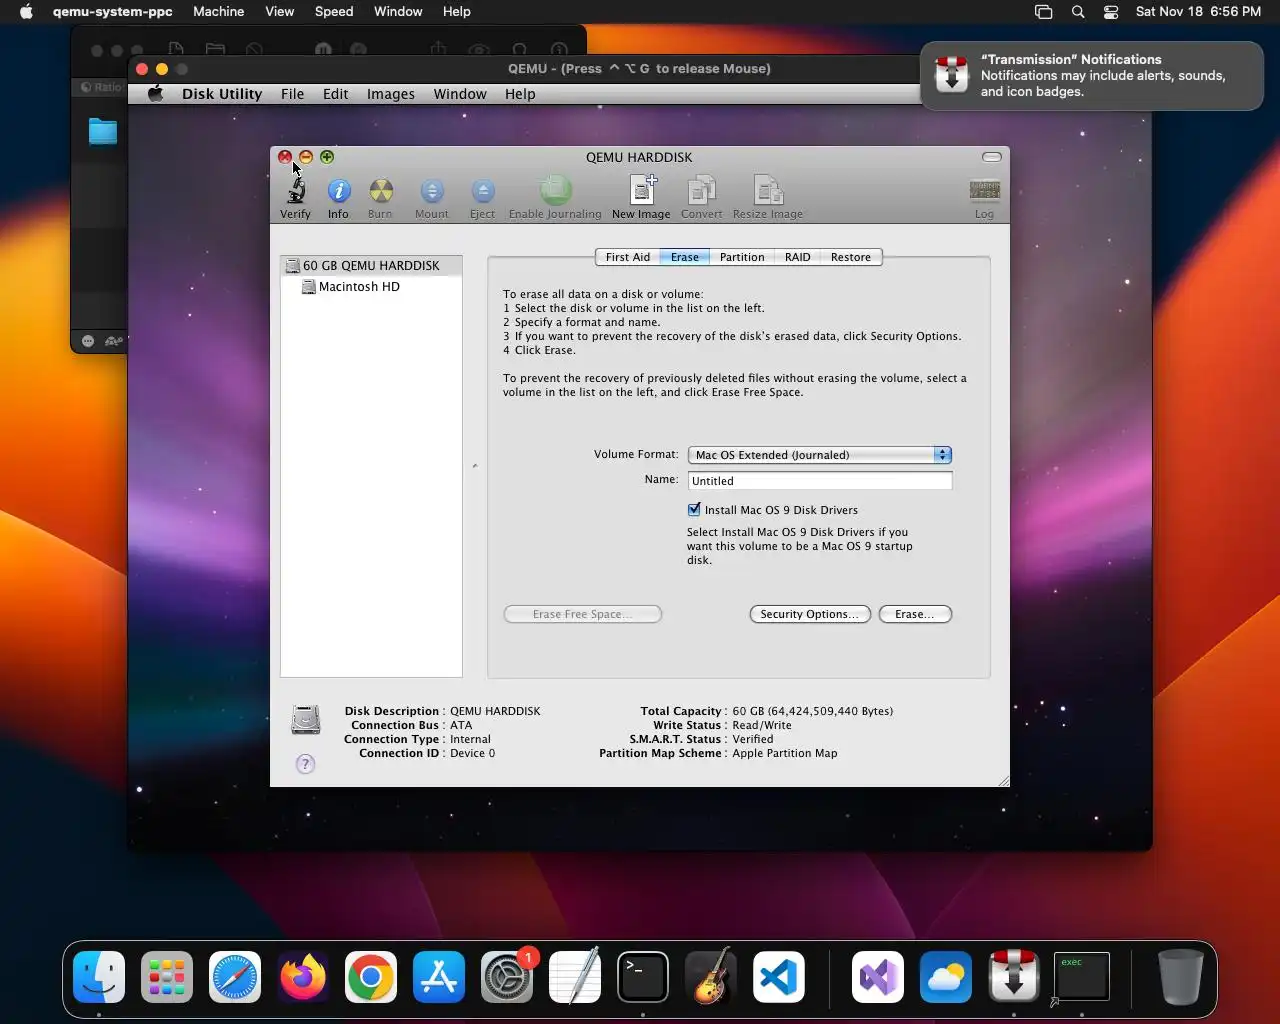Launch Safari from the Dock

click(x=235, y=976)
